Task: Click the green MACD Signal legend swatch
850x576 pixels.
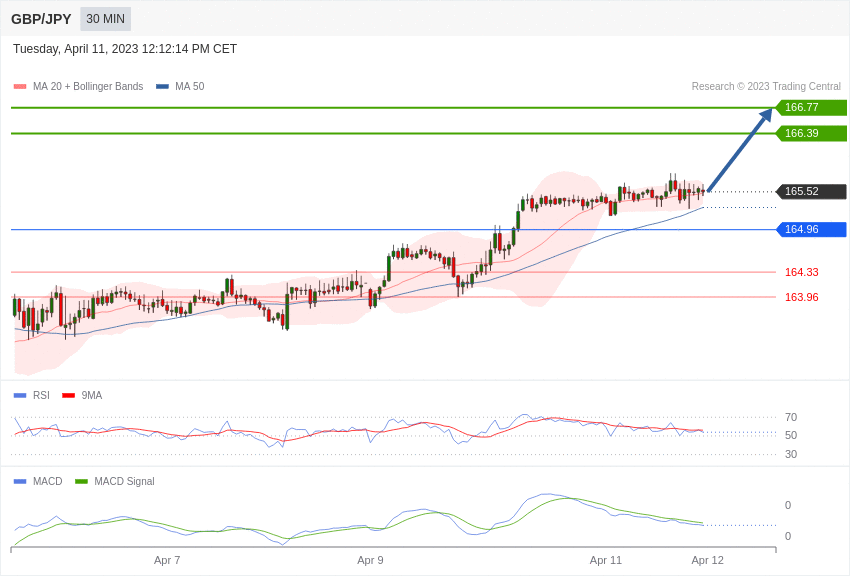Action: (81, 481)
